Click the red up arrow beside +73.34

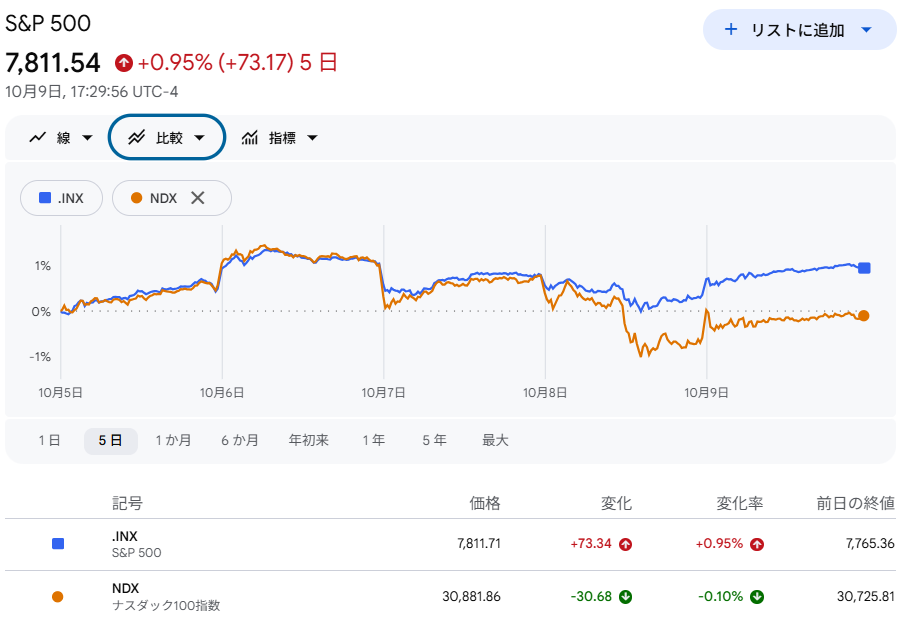(625, 544)
